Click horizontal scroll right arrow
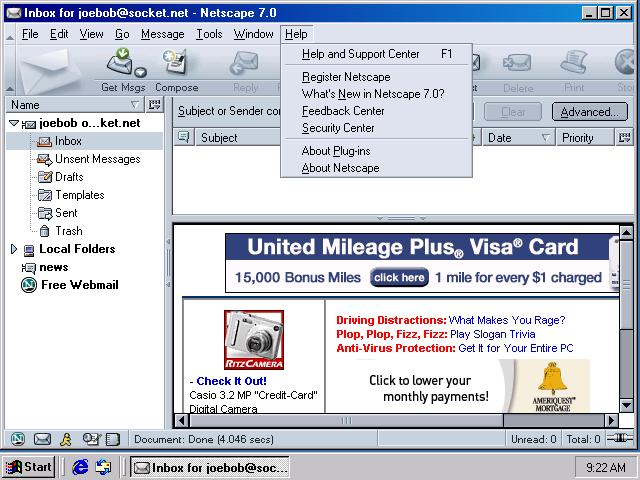The image size is (640, 480). 611,420
